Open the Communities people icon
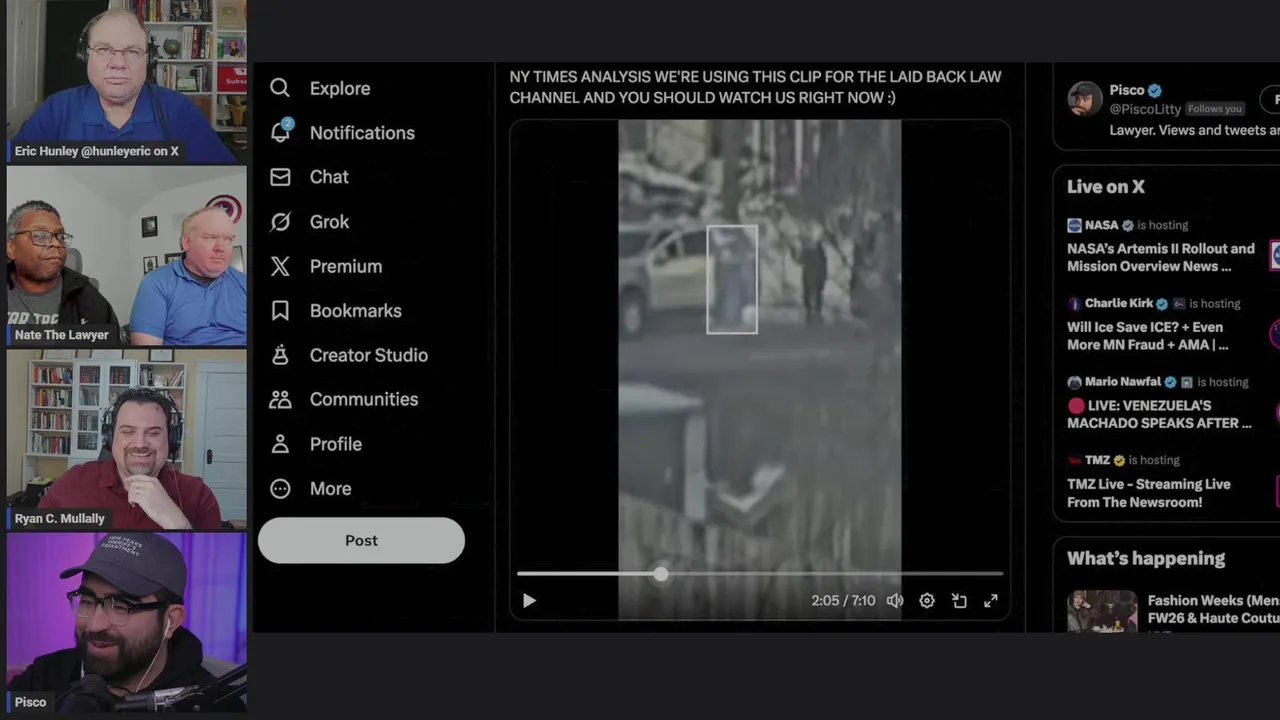 [280, 399]
